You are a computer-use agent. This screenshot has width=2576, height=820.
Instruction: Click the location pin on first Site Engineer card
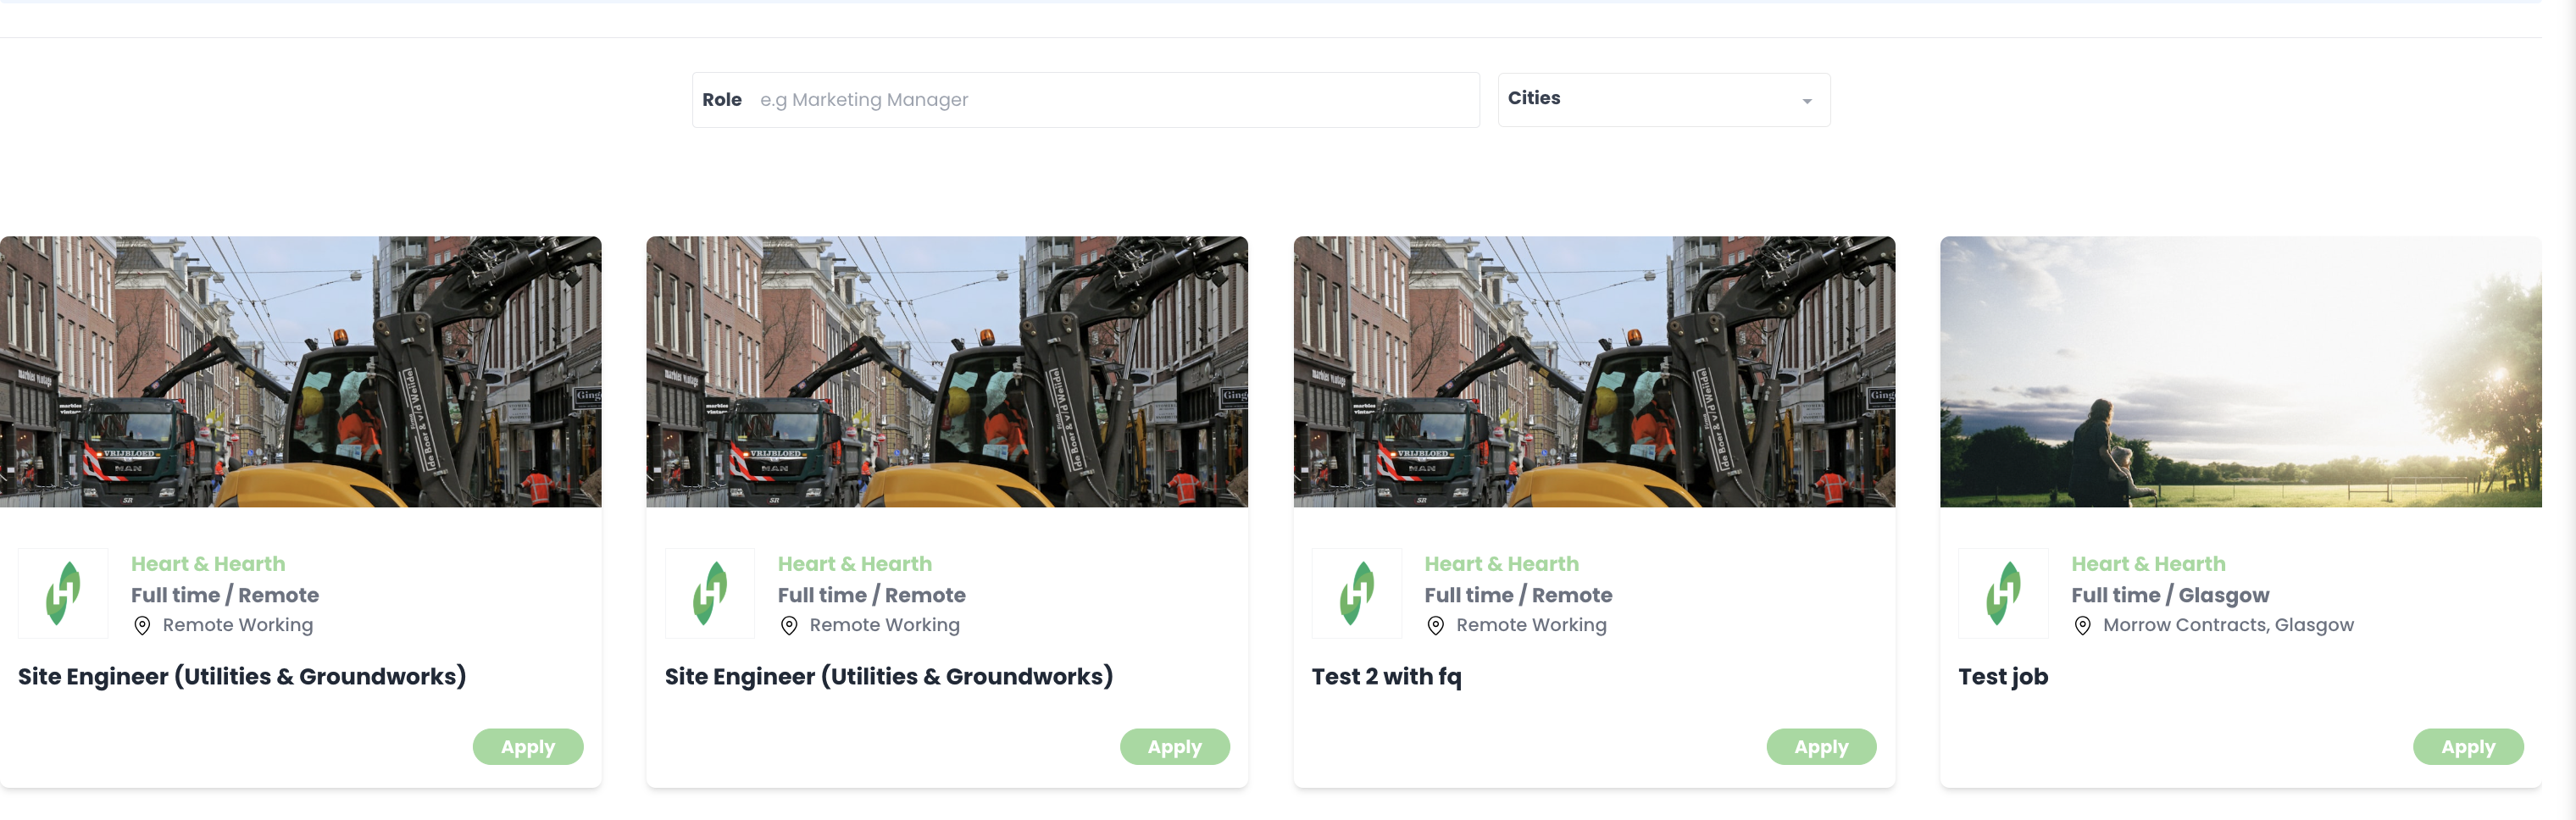coord(142,626)
